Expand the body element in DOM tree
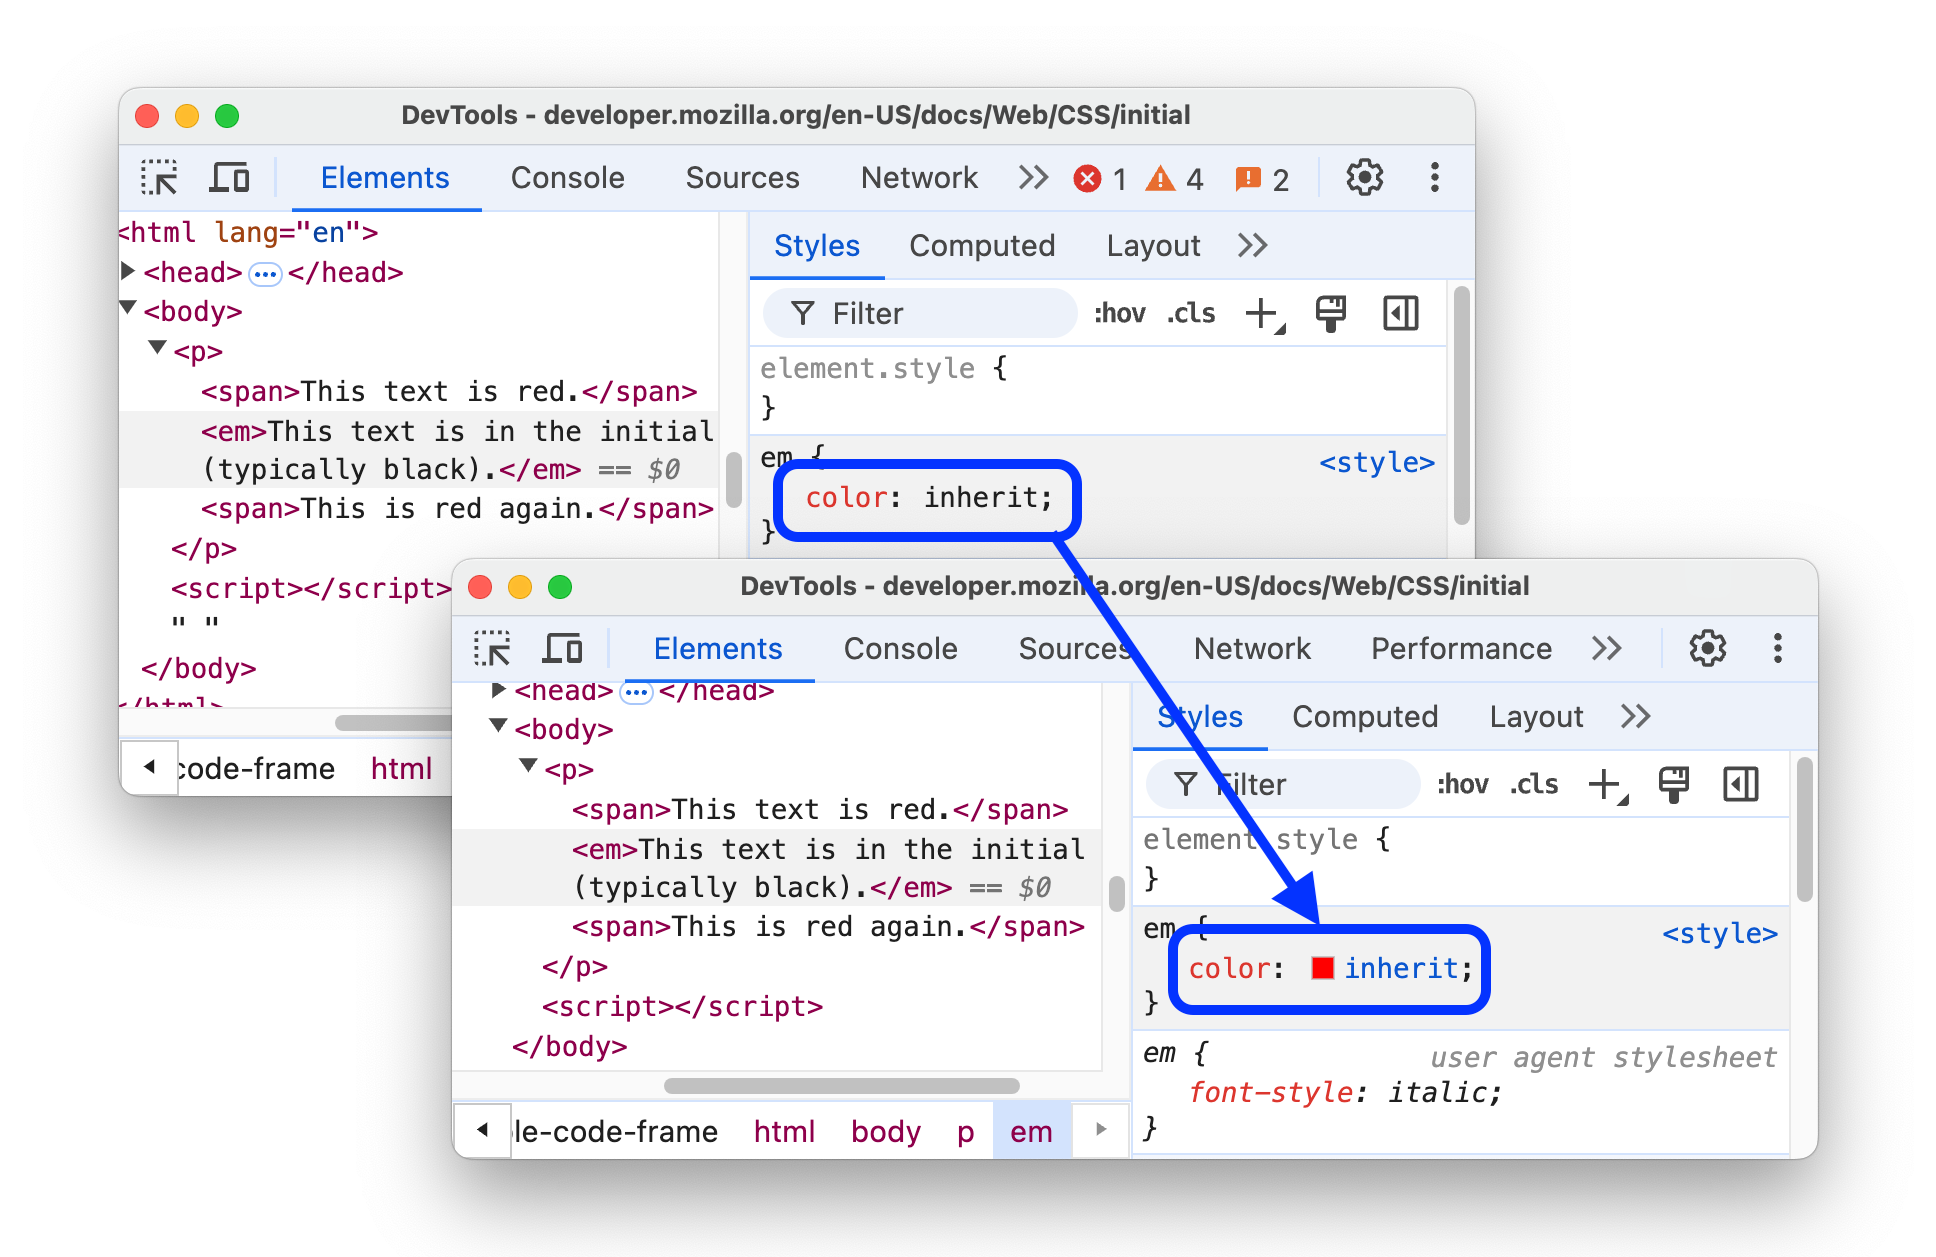This screenshot has height=1257, width=1936. click(126, 308)
